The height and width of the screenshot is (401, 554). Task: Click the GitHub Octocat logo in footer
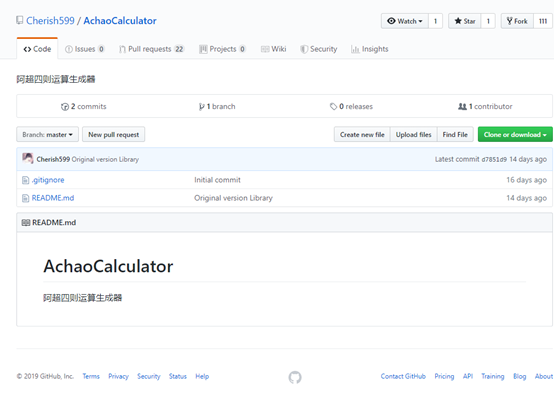pyautogui.click(x=295, y=377)
